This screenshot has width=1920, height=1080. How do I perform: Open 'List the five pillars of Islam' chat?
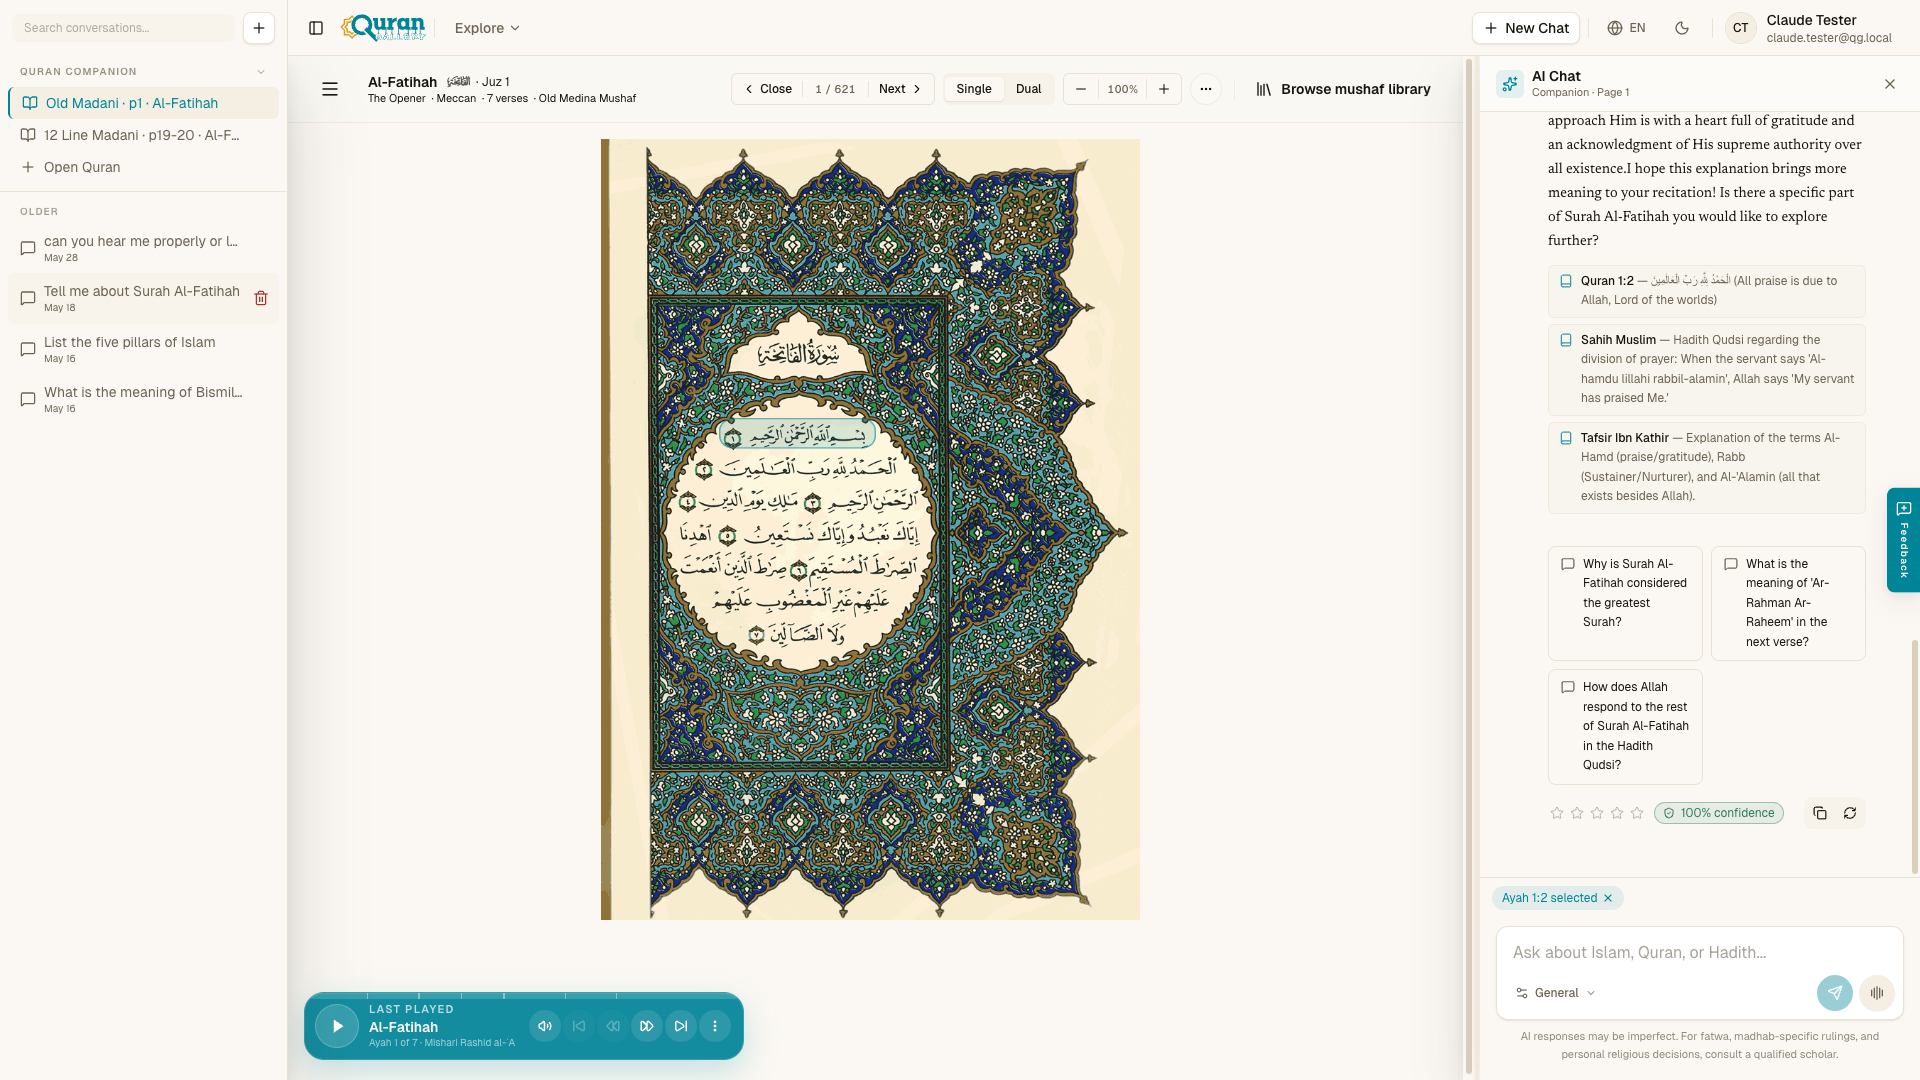[x=143, y=349]
